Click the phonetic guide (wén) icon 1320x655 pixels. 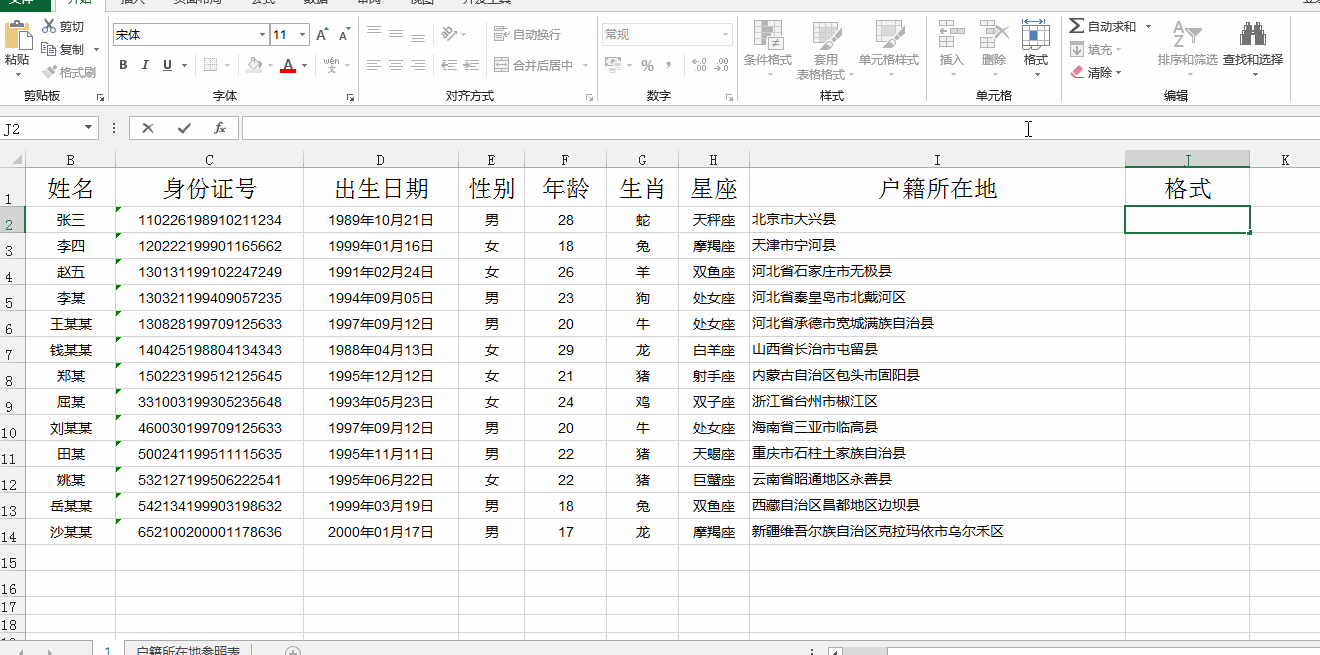330,65
